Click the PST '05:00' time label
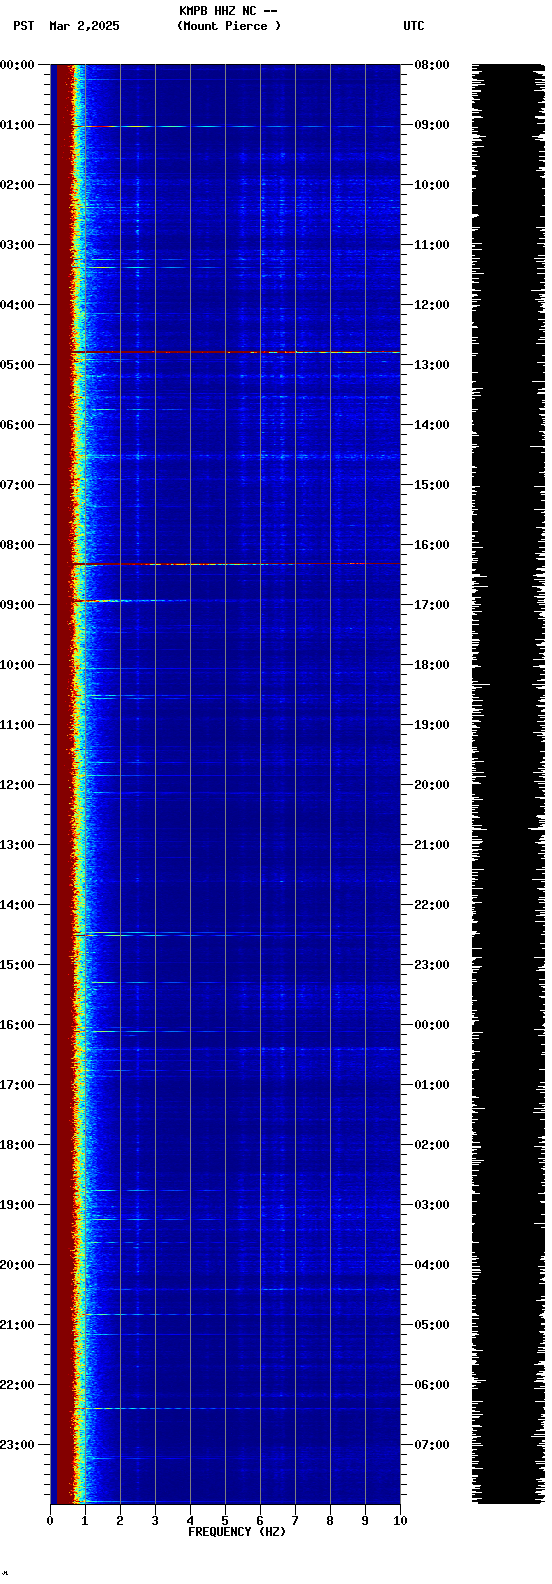552x1584 pixels. coord(17,365)
